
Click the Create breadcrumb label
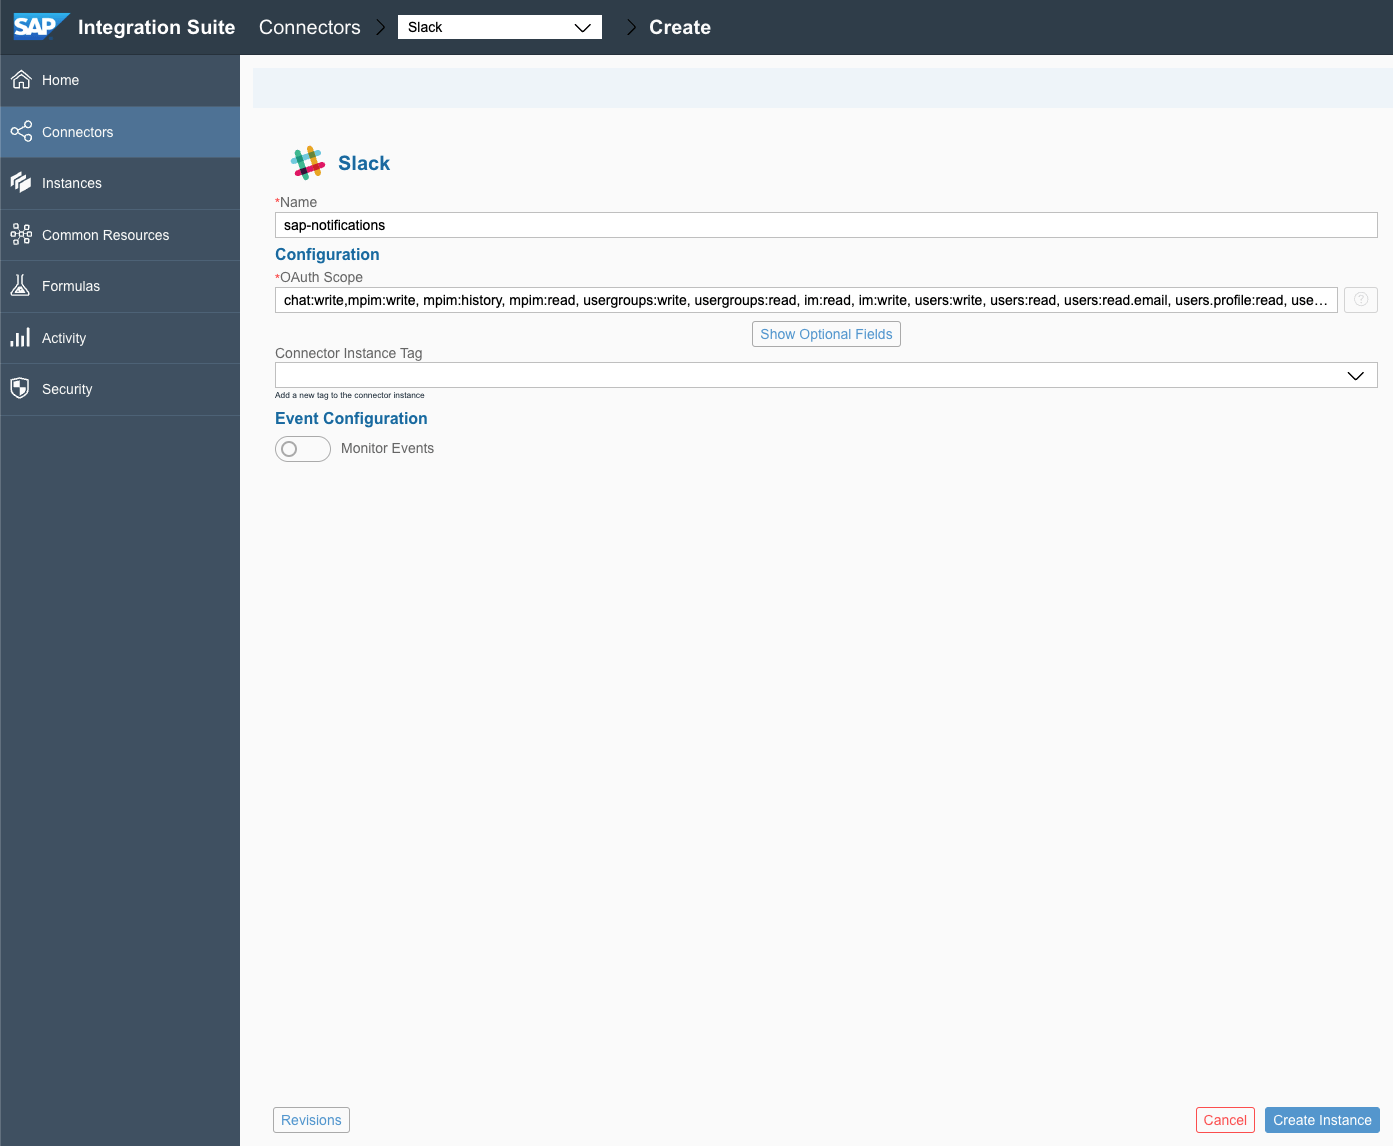(680, 27)
